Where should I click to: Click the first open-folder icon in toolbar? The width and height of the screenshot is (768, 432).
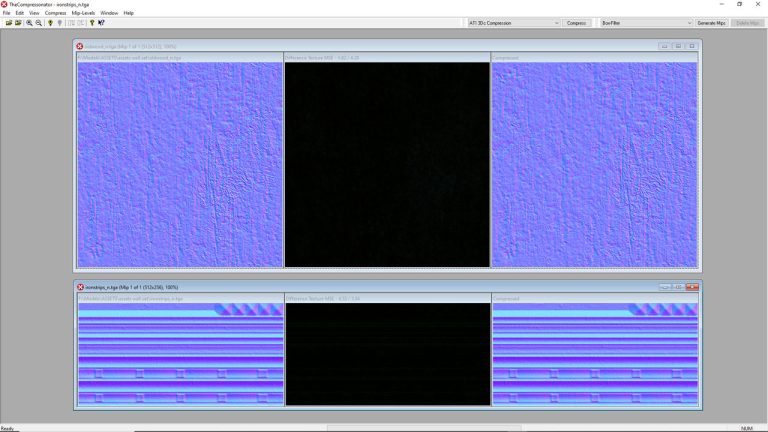9,22
